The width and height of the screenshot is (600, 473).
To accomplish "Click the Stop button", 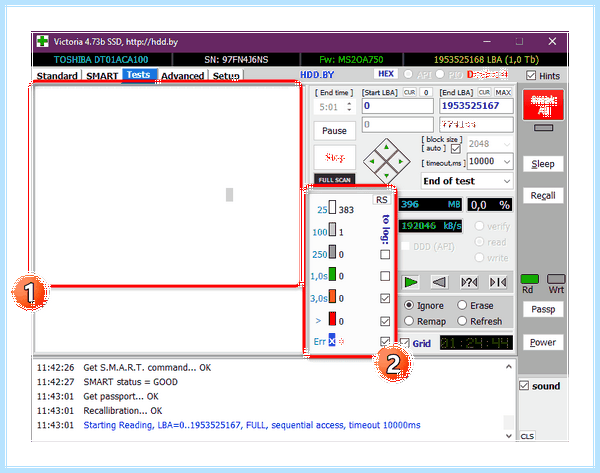I will coord(334,157).
